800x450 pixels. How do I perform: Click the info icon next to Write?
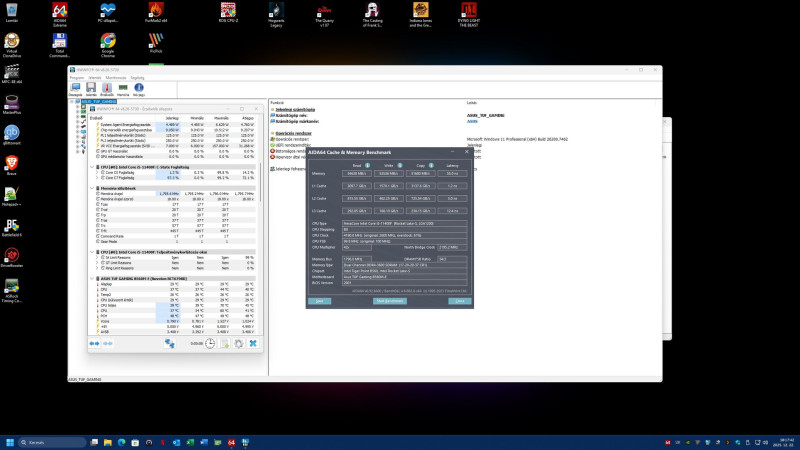pos(399,165)
